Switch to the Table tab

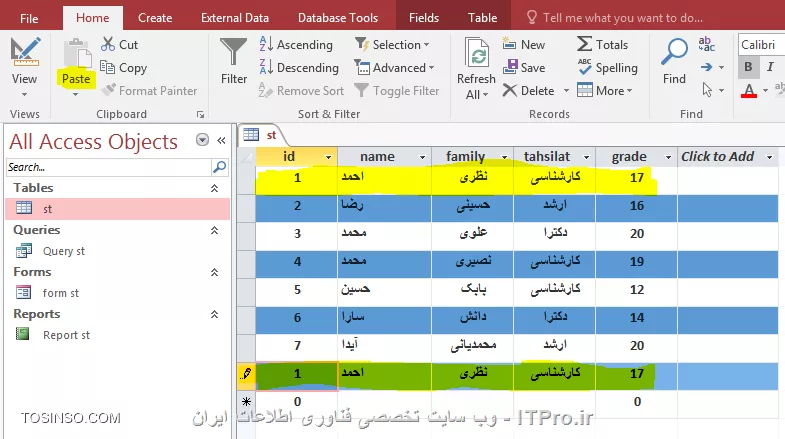[x=483, y=18]
